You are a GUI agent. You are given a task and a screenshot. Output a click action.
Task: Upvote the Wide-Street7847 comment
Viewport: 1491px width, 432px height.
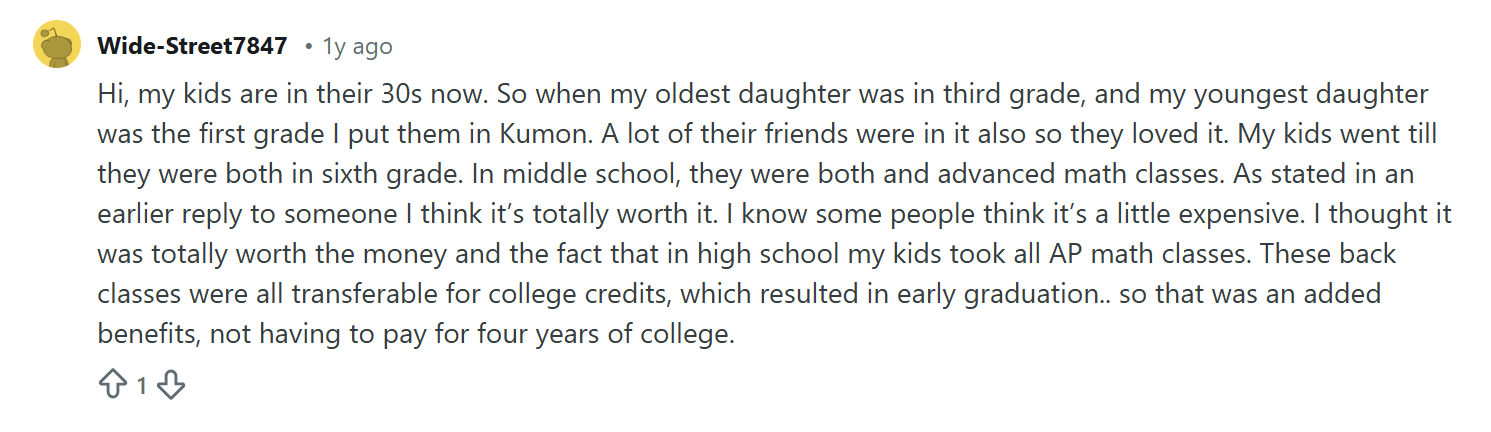[112, 385]
